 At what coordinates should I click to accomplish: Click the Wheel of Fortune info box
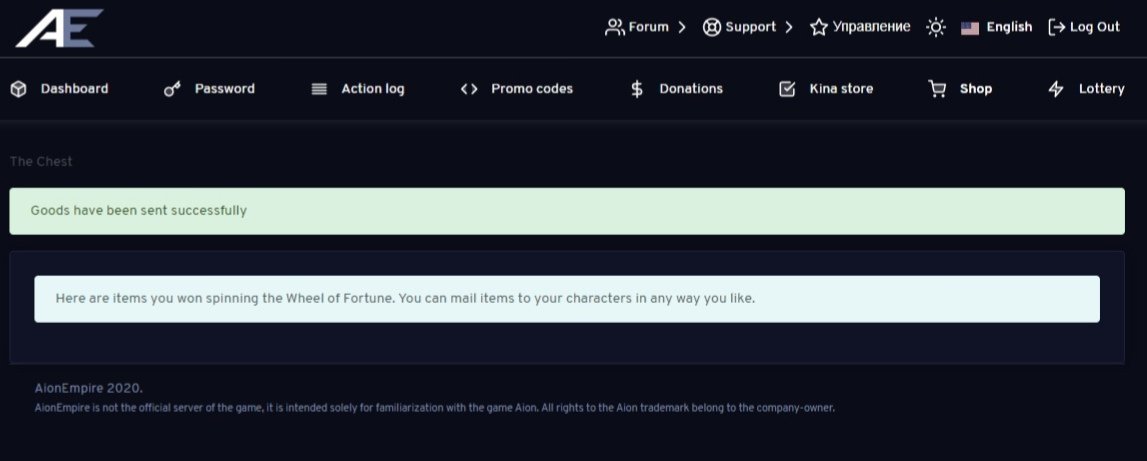coord(567,299)
